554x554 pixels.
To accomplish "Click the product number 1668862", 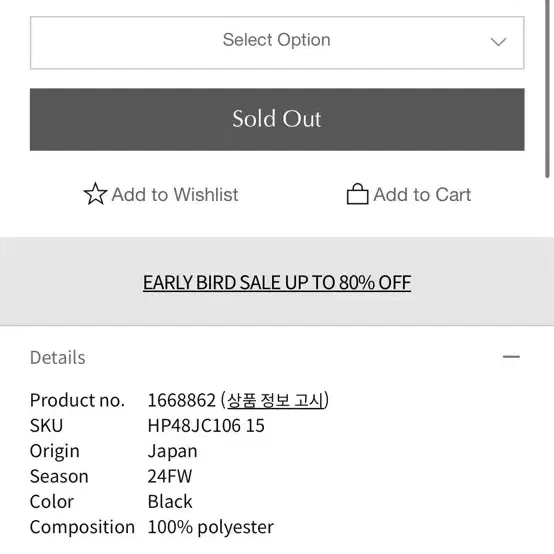I will 182,400.
